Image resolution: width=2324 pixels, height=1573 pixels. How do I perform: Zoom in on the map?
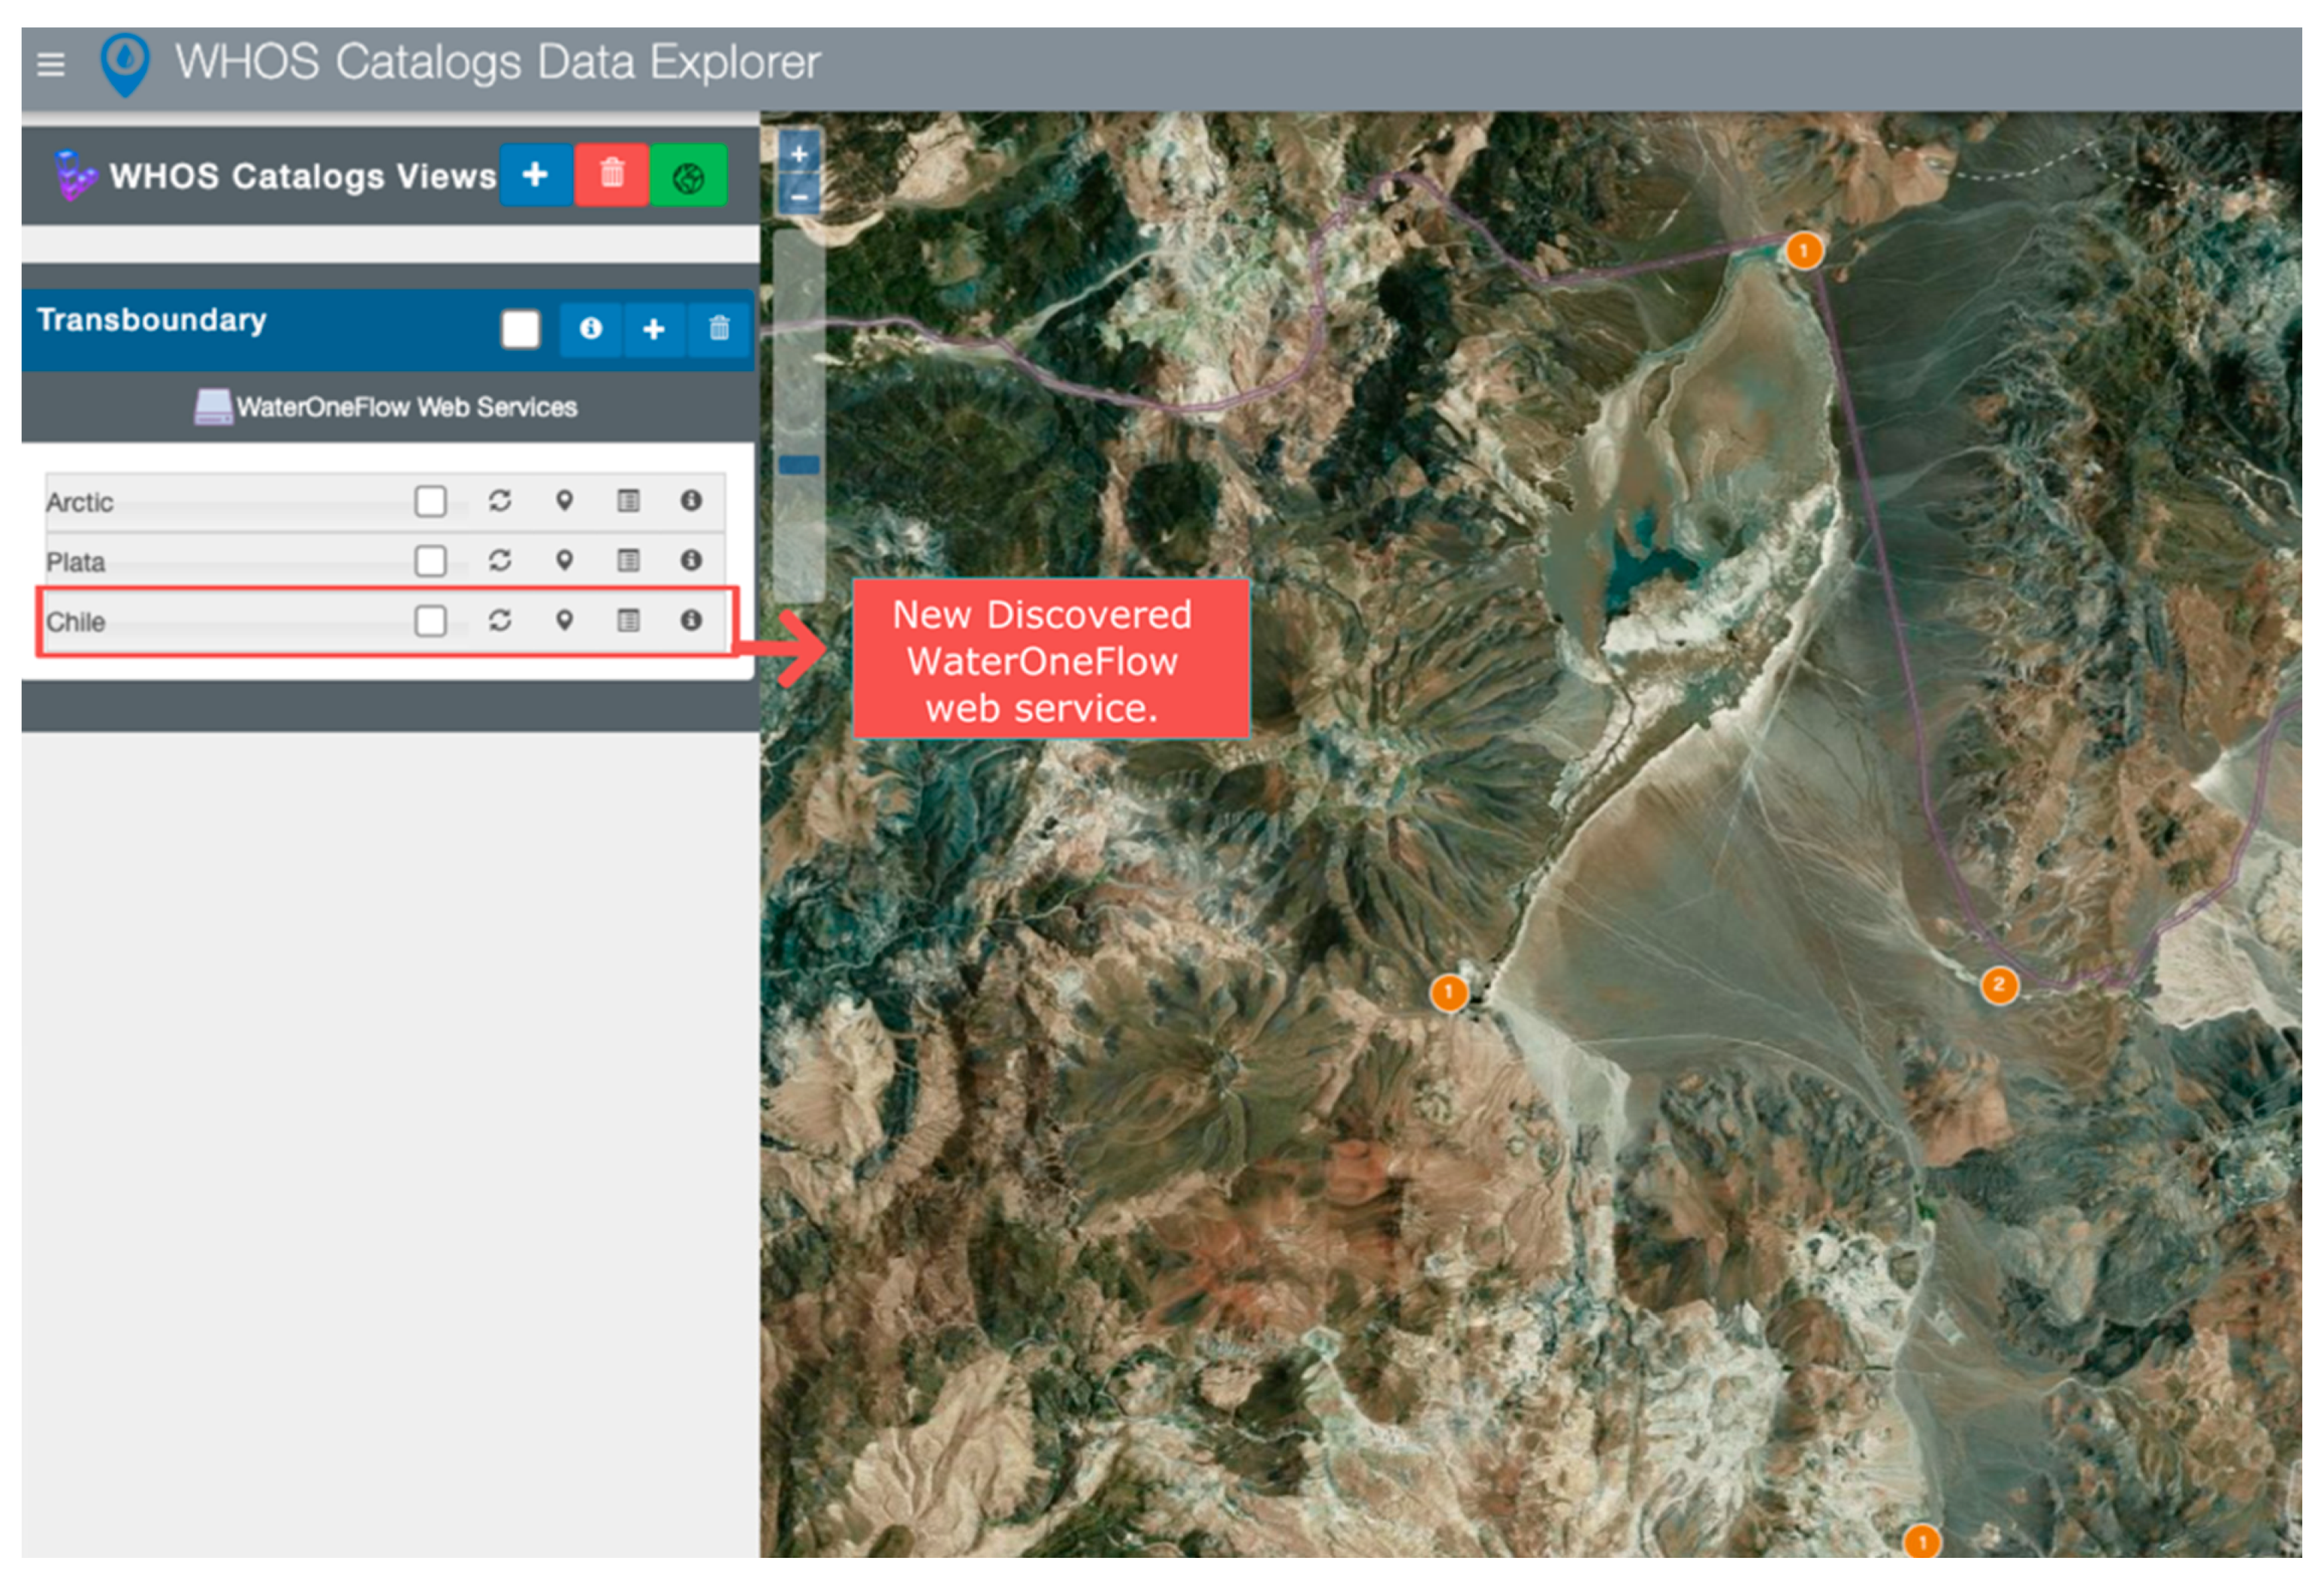798,154
